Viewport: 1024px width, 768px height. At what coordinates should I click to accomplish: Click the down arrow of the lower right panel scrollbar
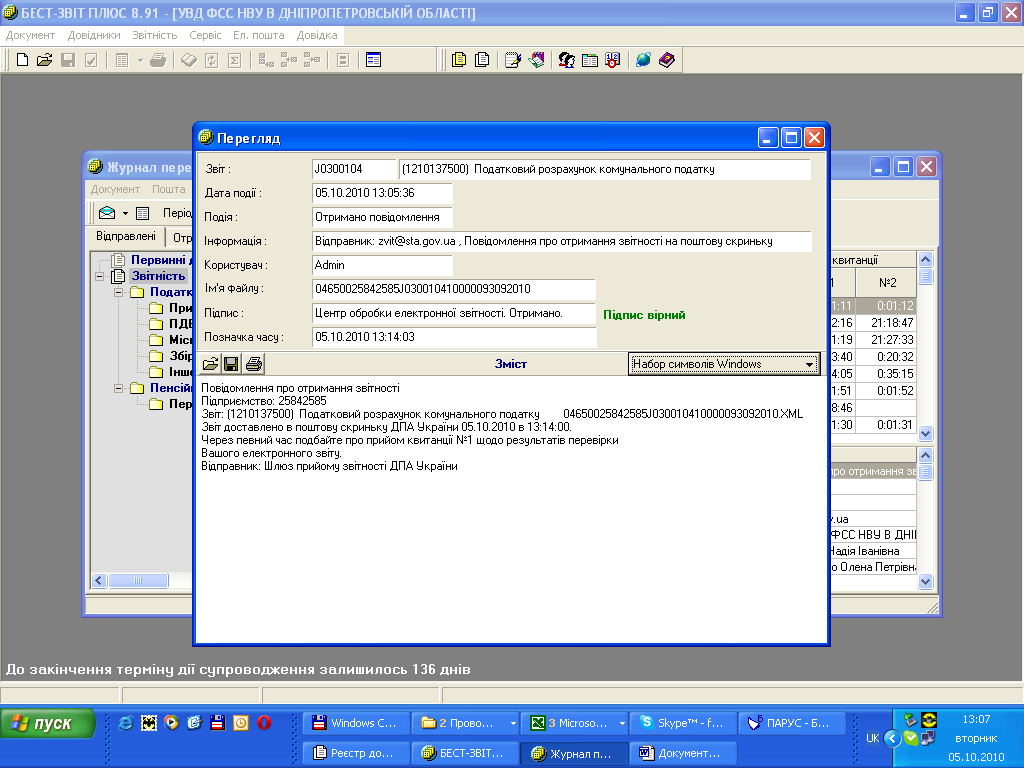(925, 581)
